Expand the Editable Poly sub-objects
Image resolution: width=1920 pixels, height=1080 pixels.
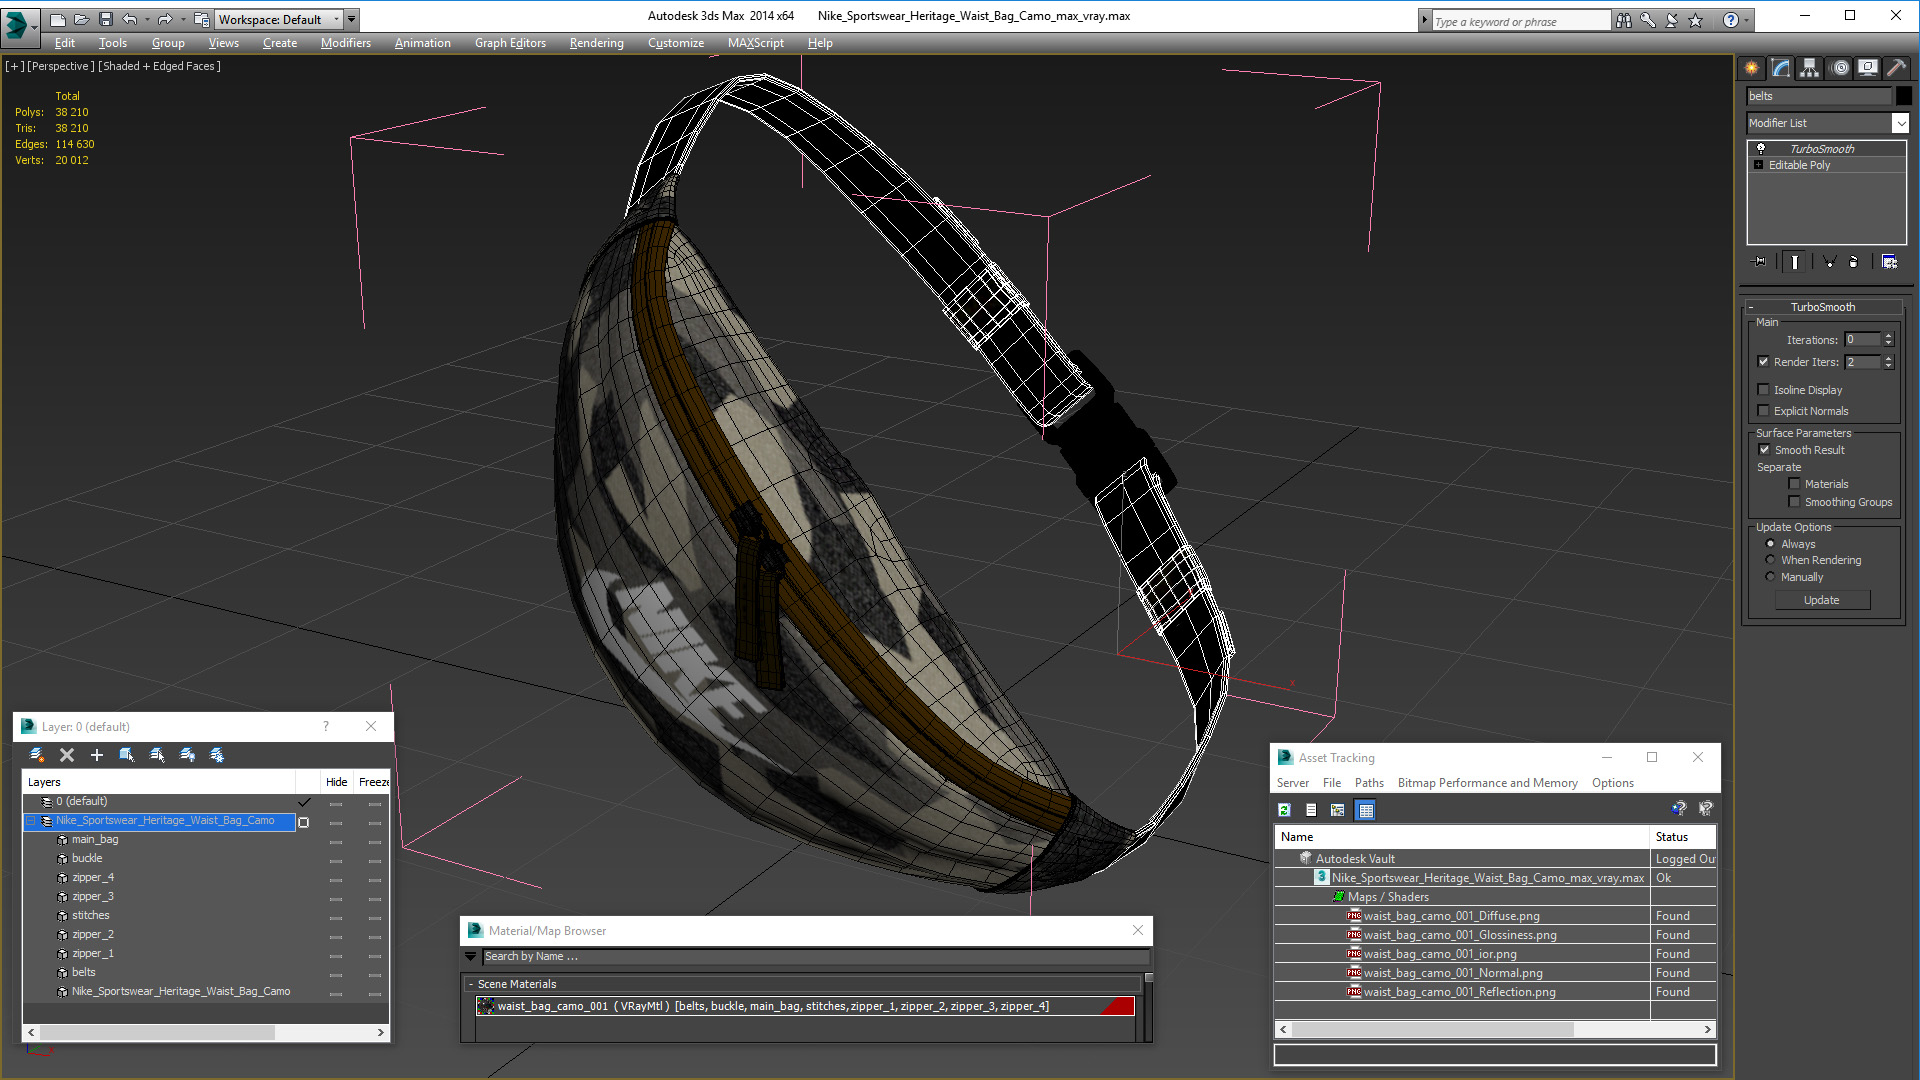click(1759, 165)
